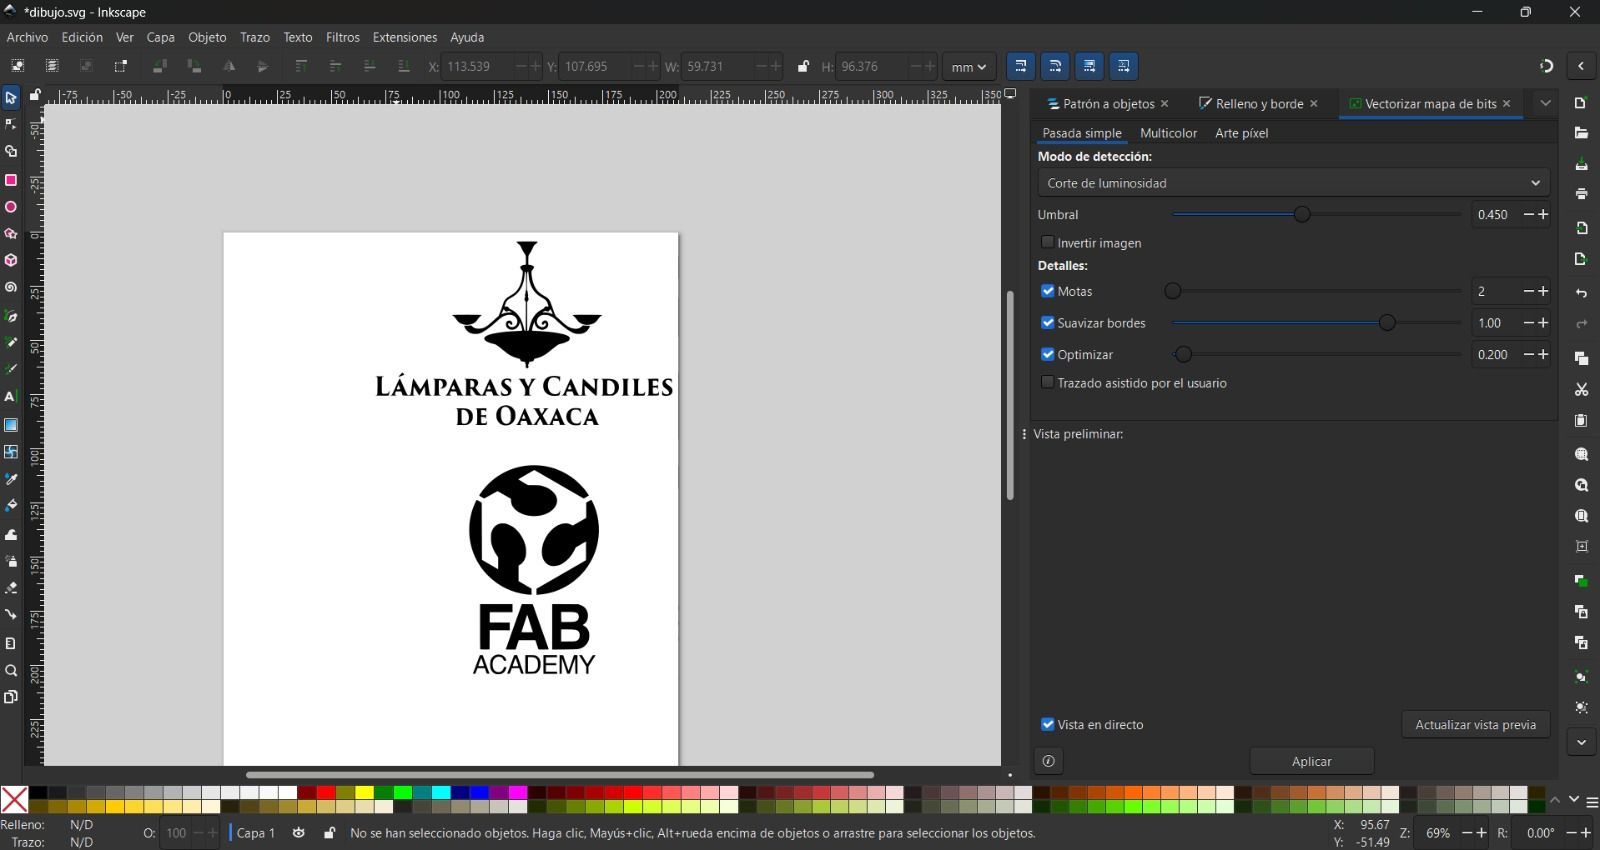Close the Vectorizar mapa de bits tab

pos(1506,104)
